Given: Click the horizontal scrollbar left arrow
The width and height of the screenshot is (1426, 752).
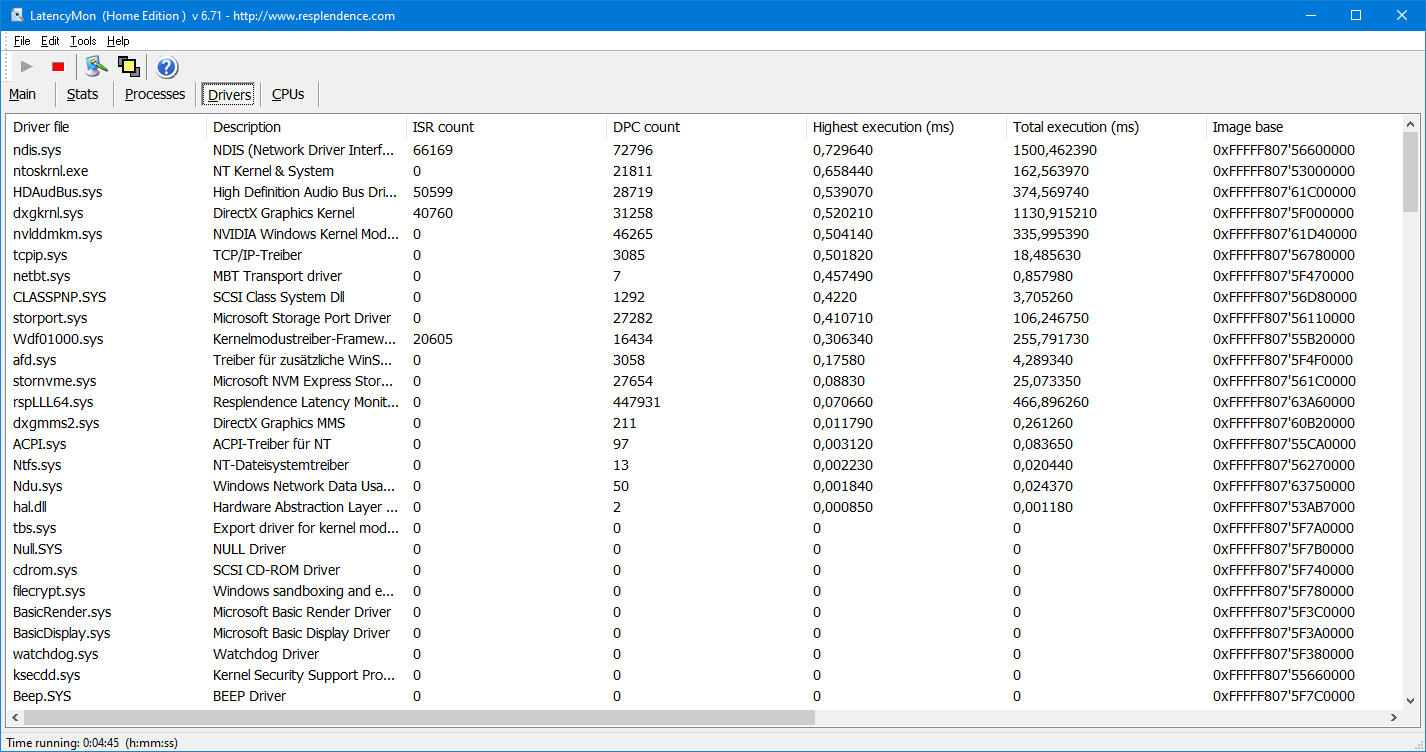Looking at the screenshot, I should pyautogui.click(x=15, y=718).
